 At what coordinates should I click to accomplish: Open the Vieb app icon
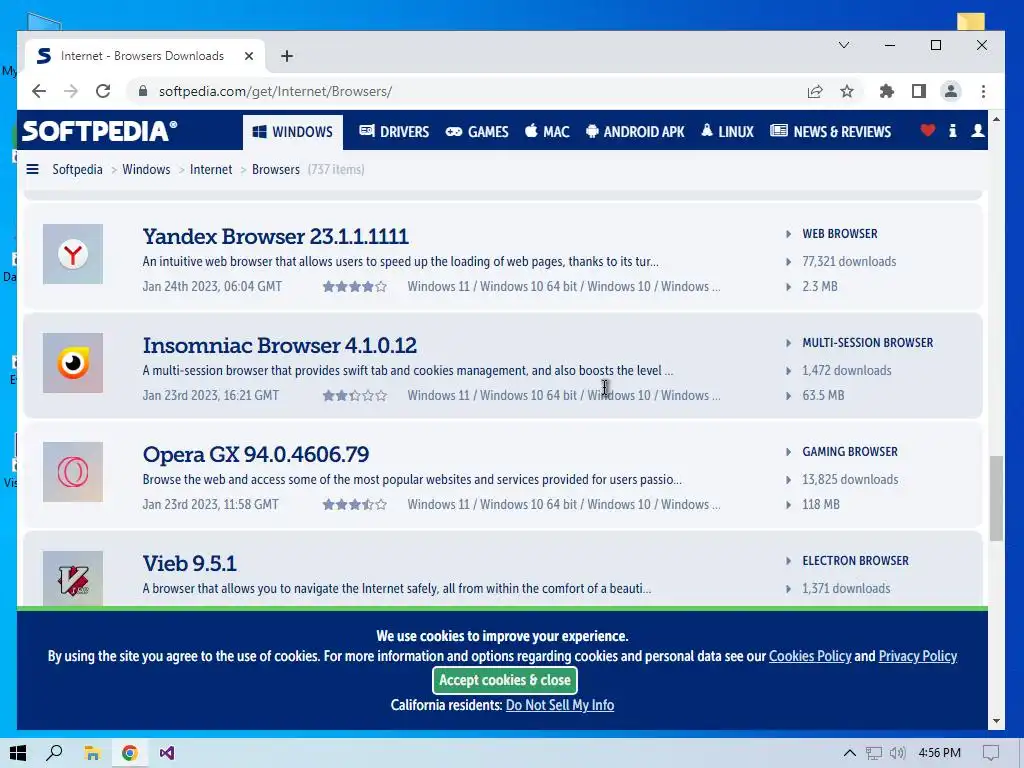(x=72, y=579)
